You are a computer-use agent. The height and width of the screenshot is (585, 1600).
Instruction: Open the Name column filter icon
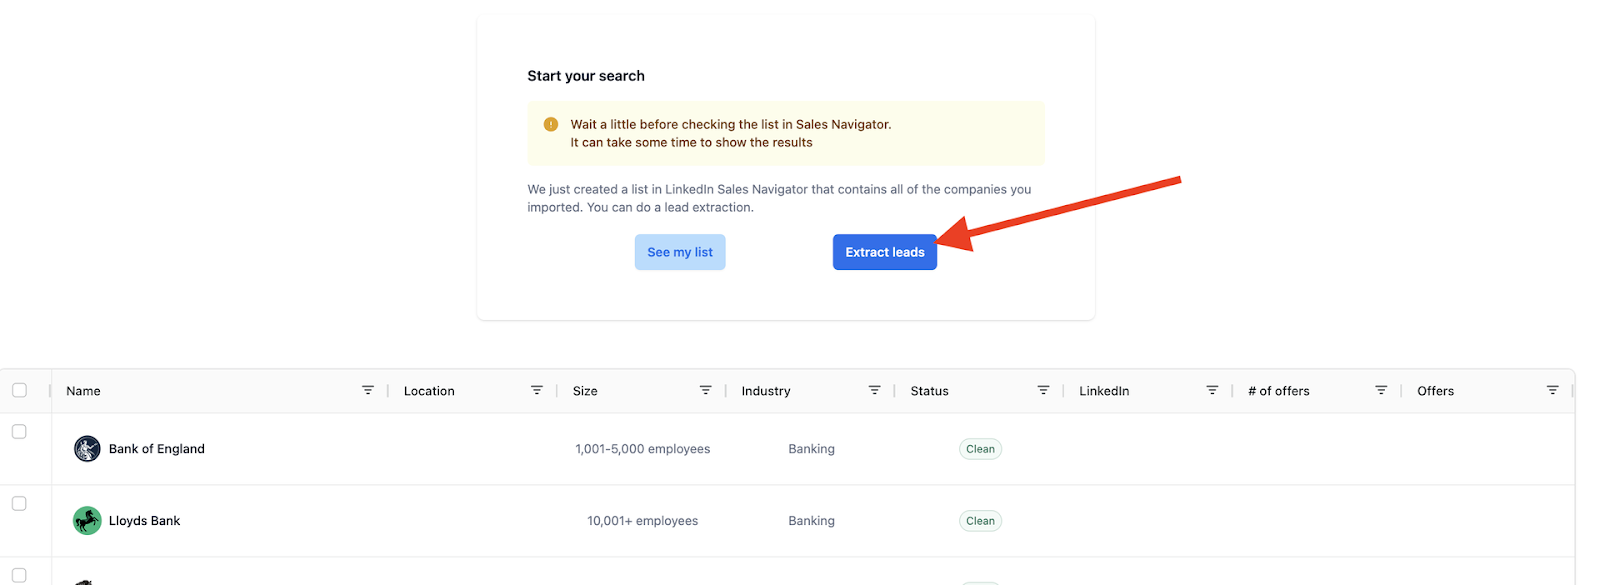(368, 390)
